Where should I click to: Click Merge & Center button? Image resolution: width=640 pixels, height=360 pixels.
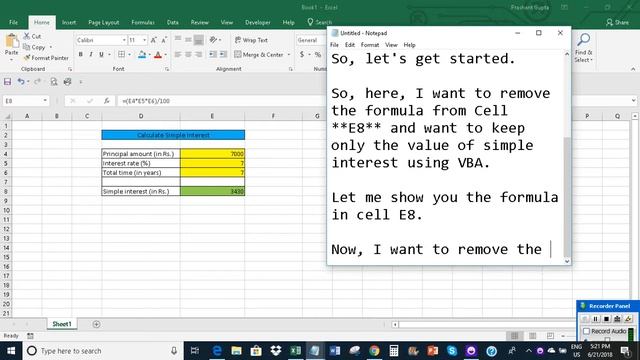259,54
